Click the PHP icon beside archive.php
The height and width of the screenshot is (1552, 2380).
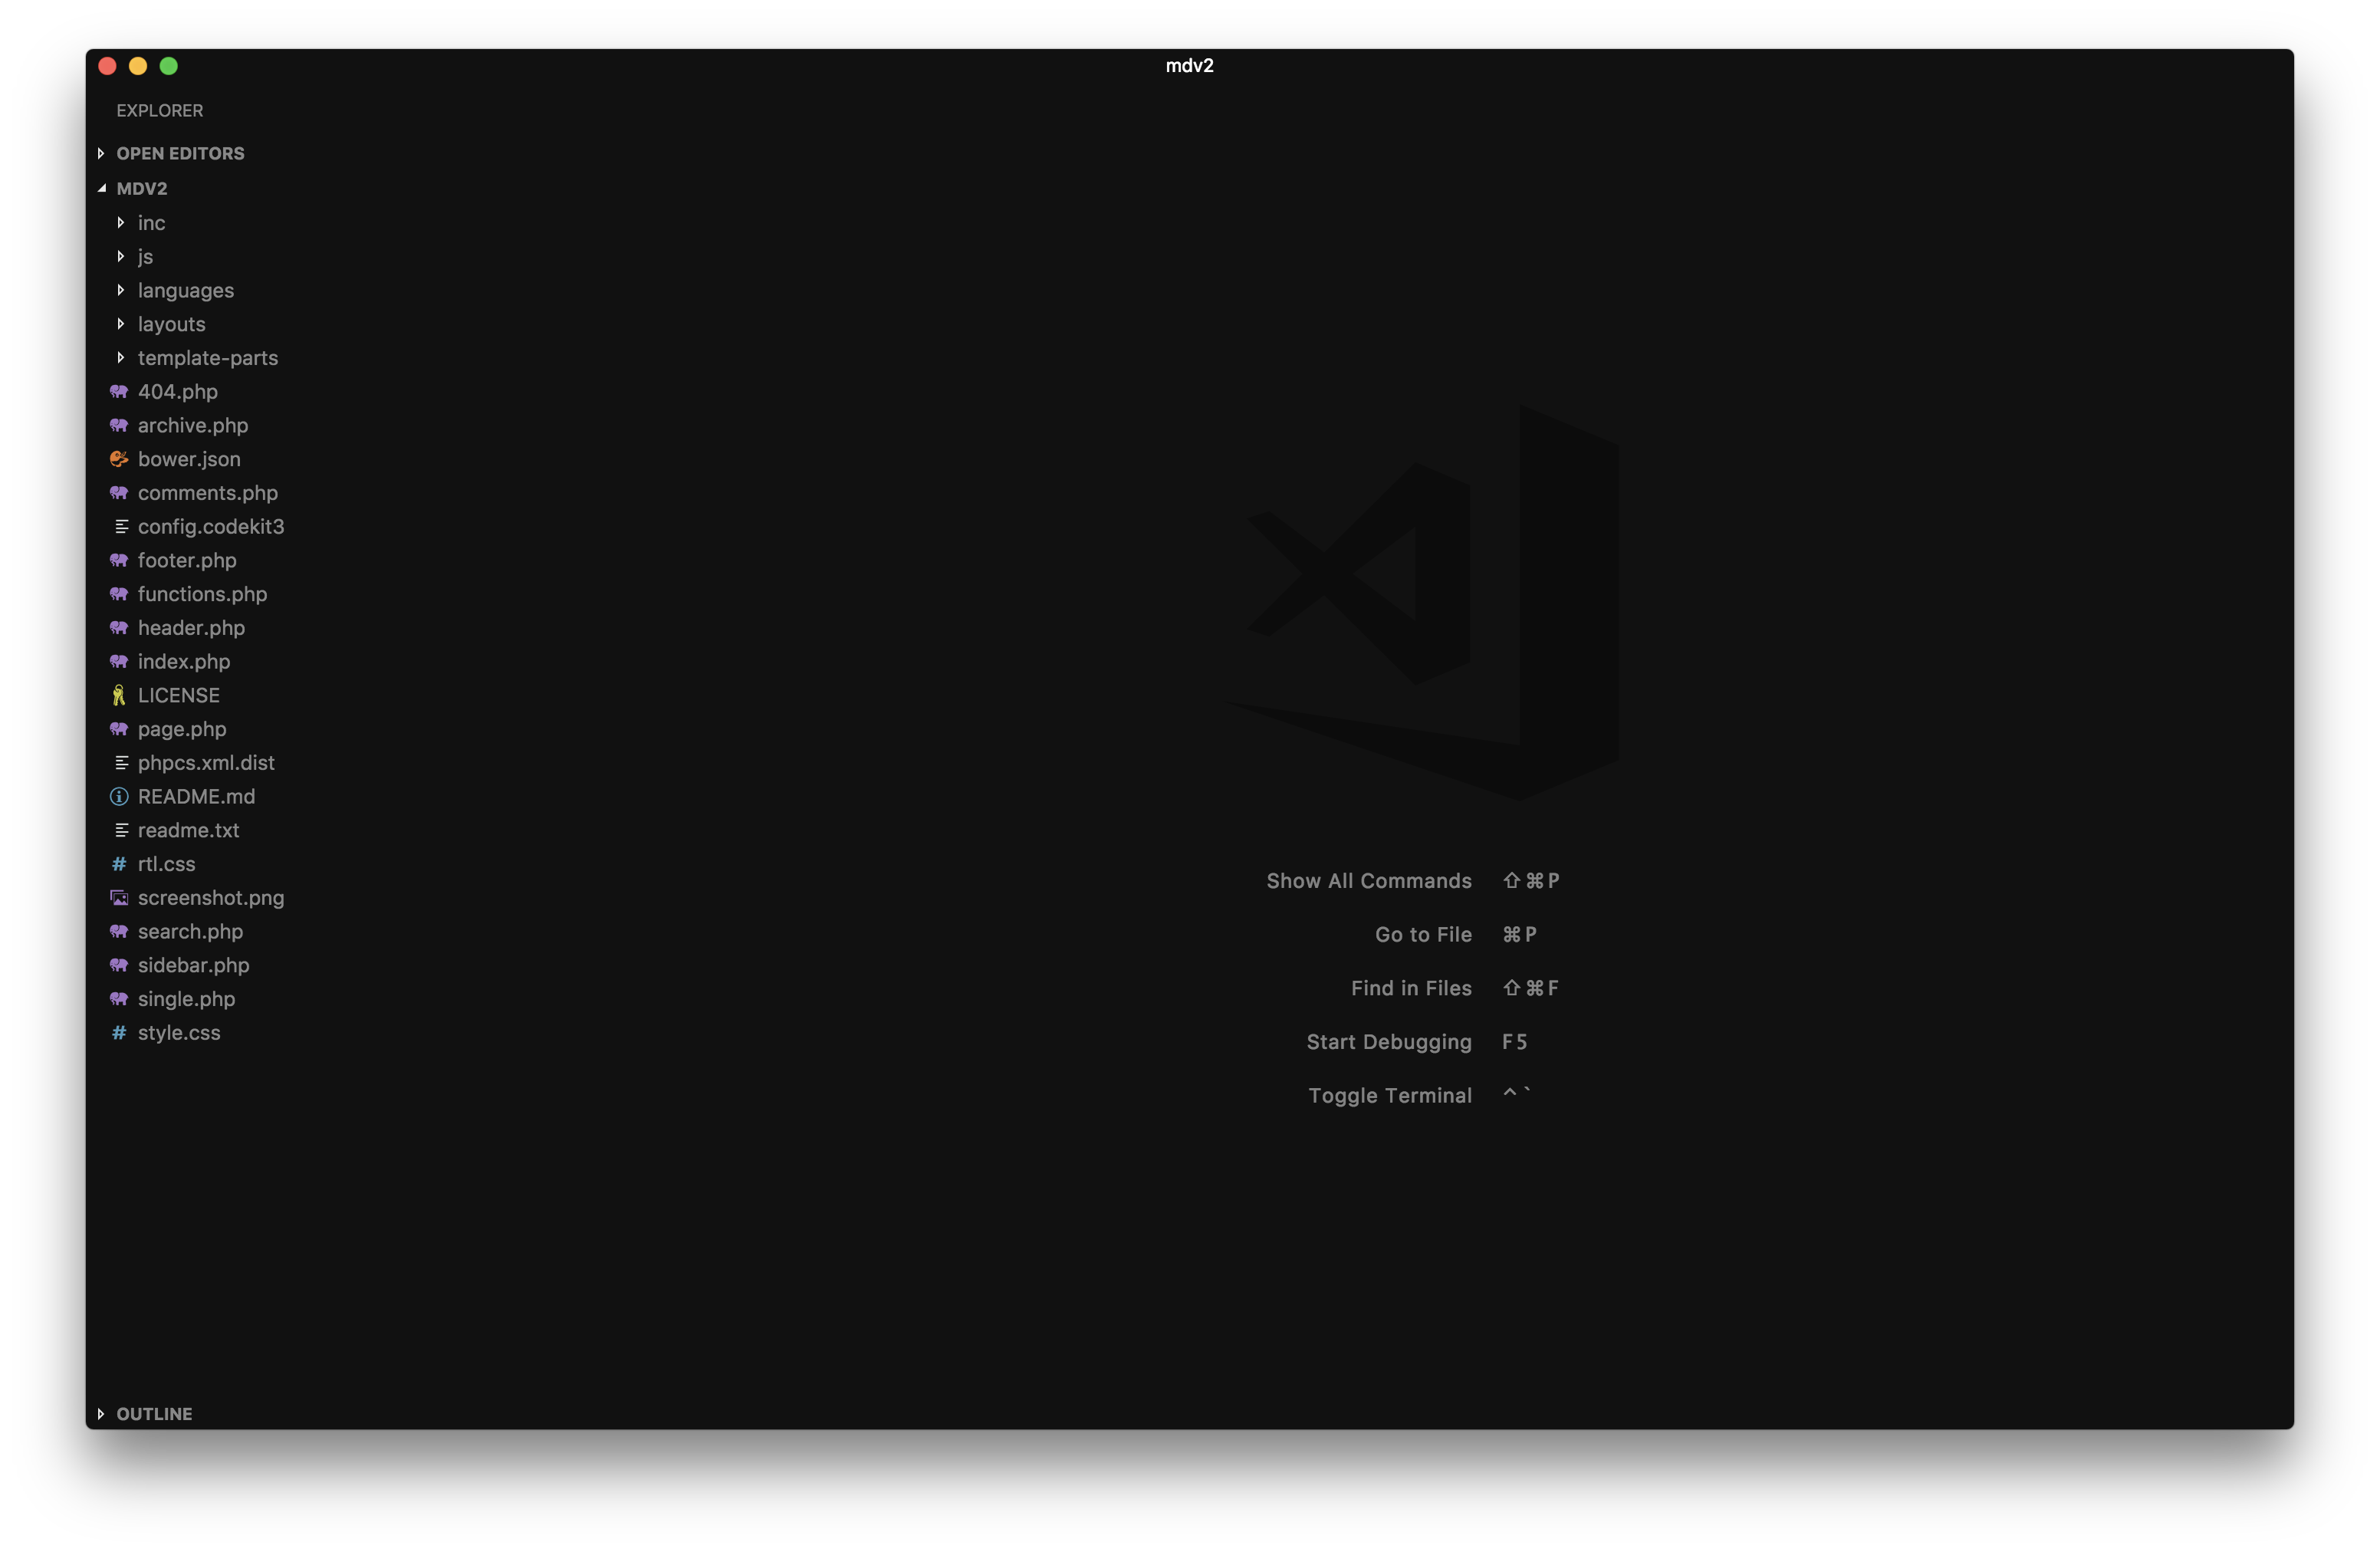click(x=119, y=426)
